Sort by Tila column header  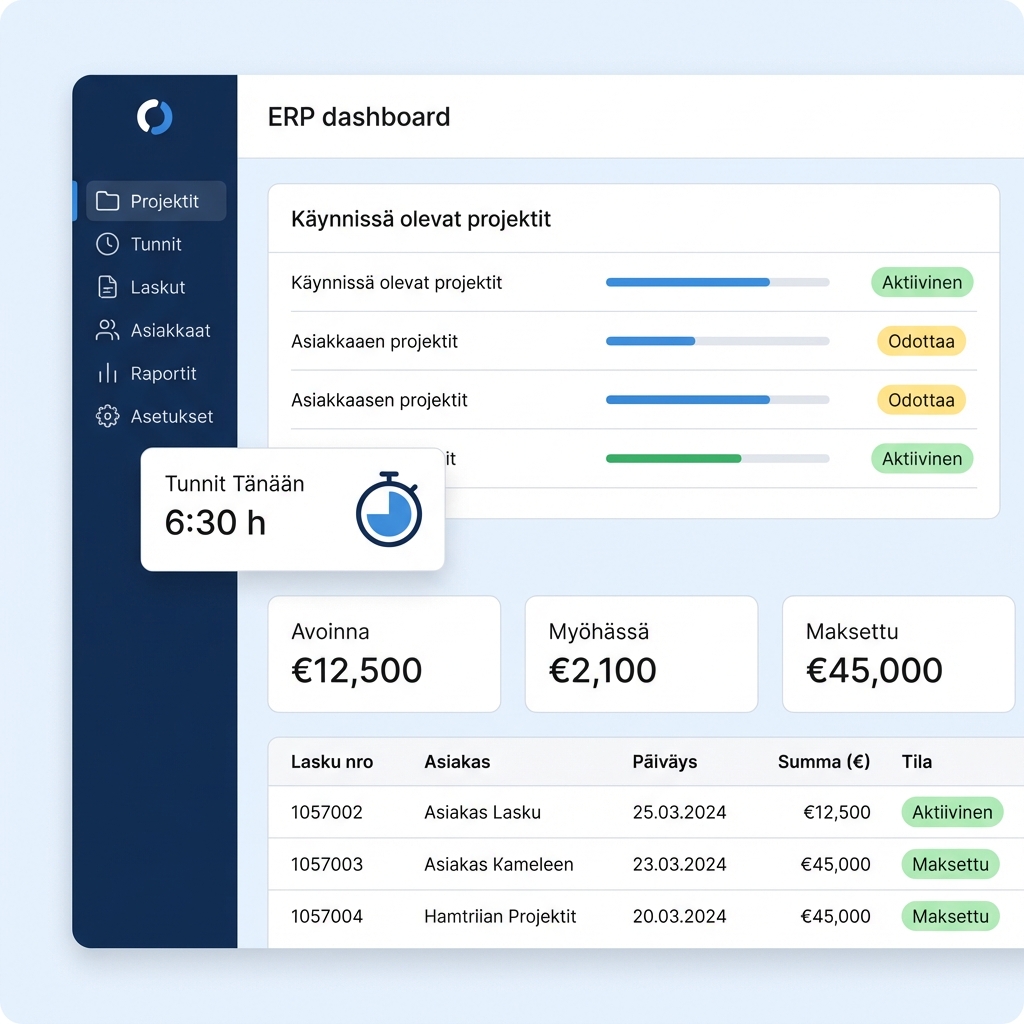pos(916,761)
